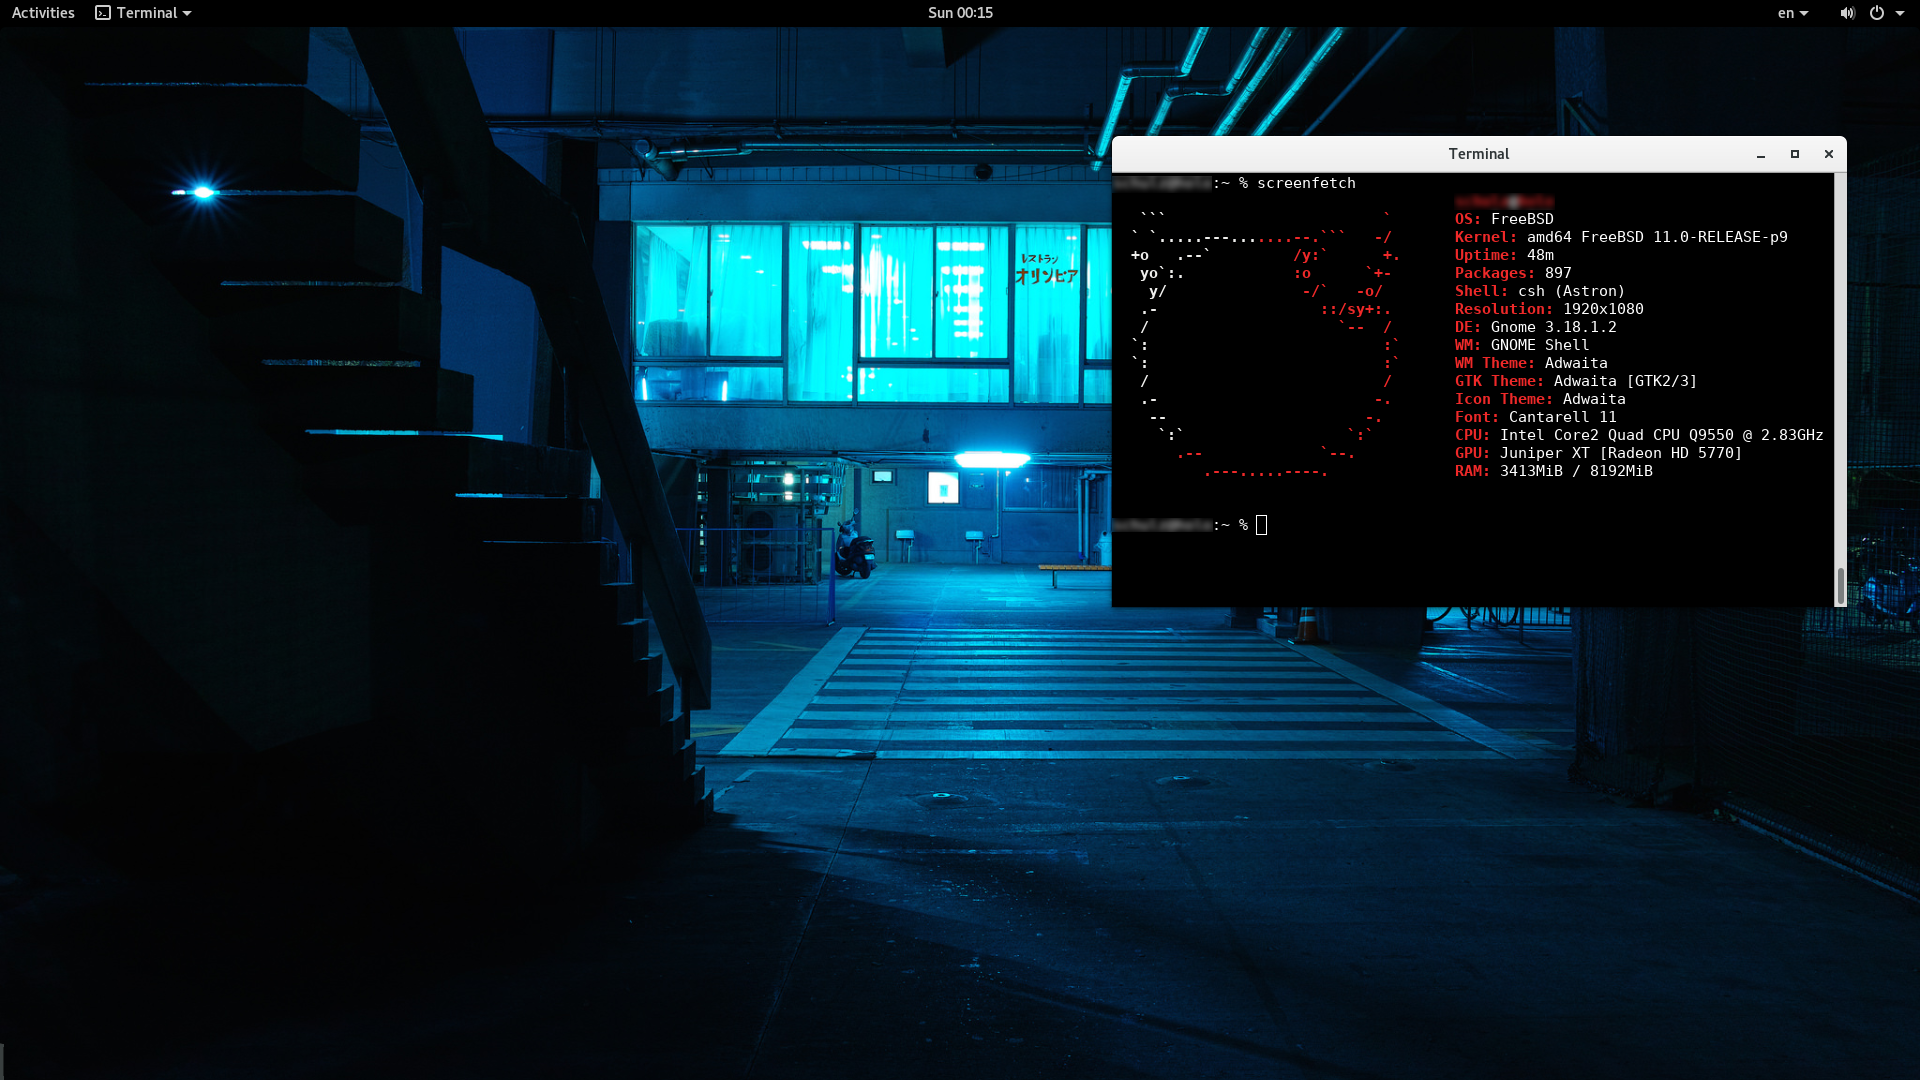Click the Terminal window title text
The image size is (1920, 1080).
(1478, 154)
